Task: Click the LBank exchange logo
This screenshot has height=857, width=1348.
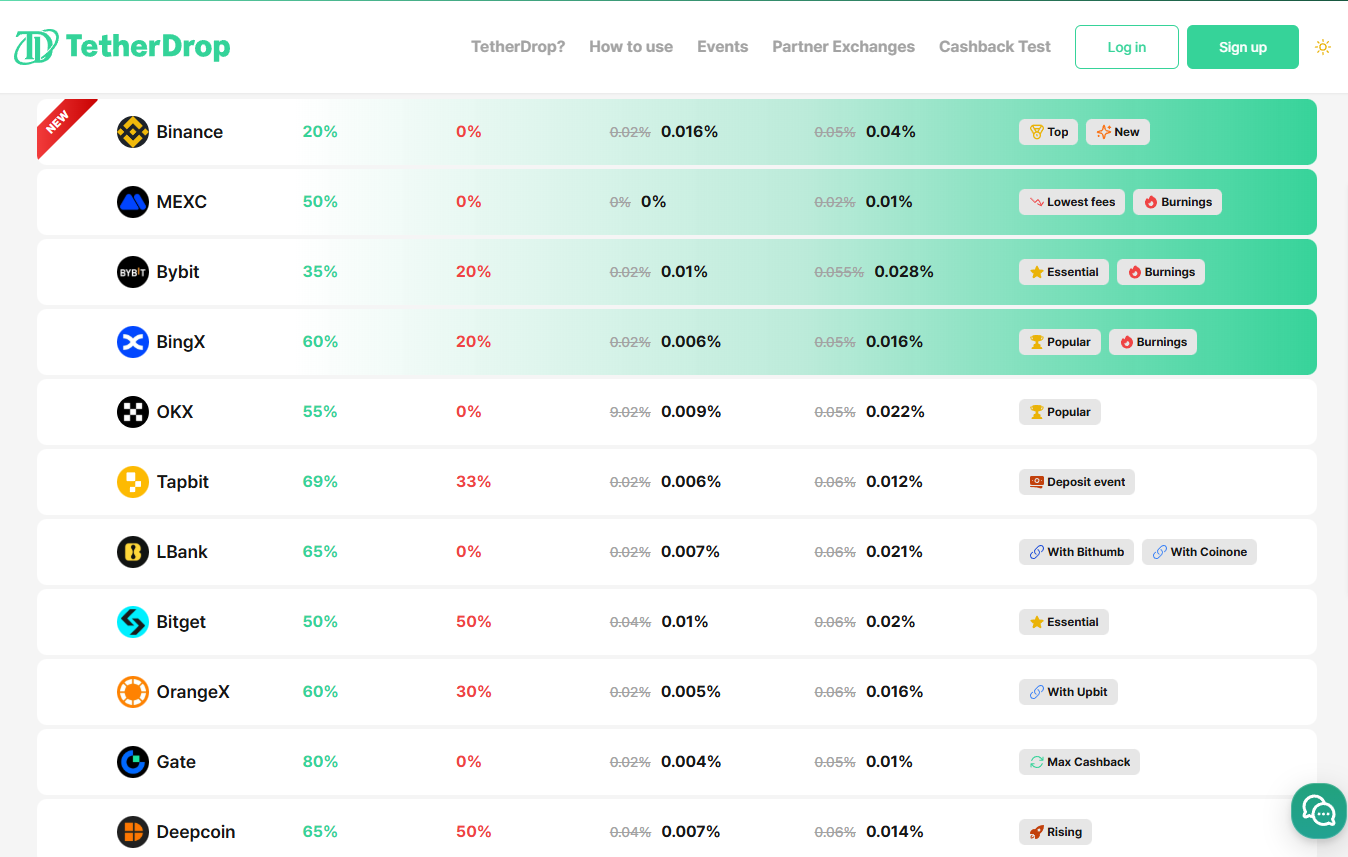Action: click(x=133, y=552)
